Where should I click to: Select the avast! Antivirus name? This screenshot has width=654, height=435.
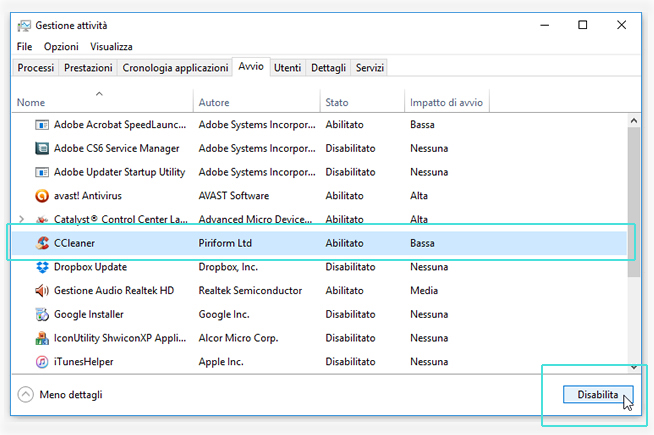(88, 196)
